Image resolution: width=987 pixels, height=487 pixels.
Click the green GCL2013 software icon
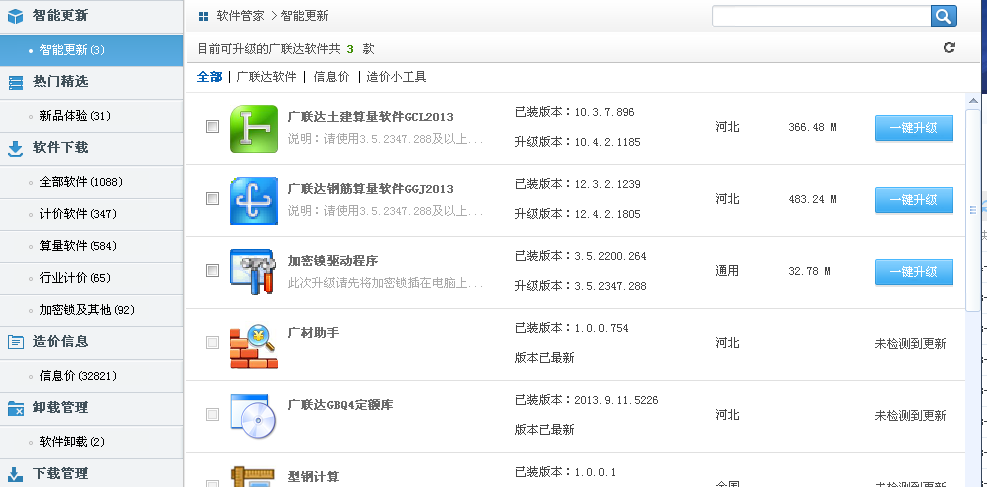tap(254, 129)
